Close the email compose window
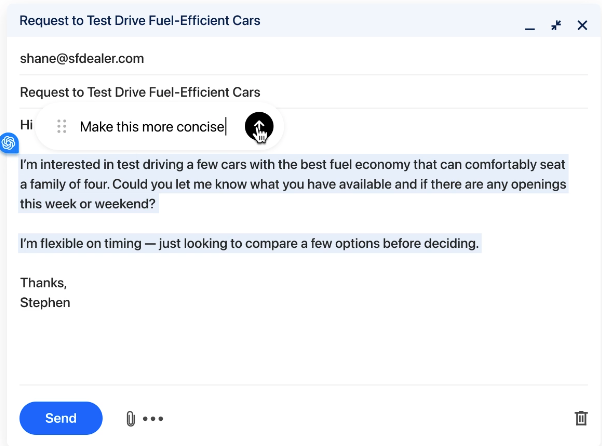This screenshot has height=446, width=602. (x=582, y=25)
